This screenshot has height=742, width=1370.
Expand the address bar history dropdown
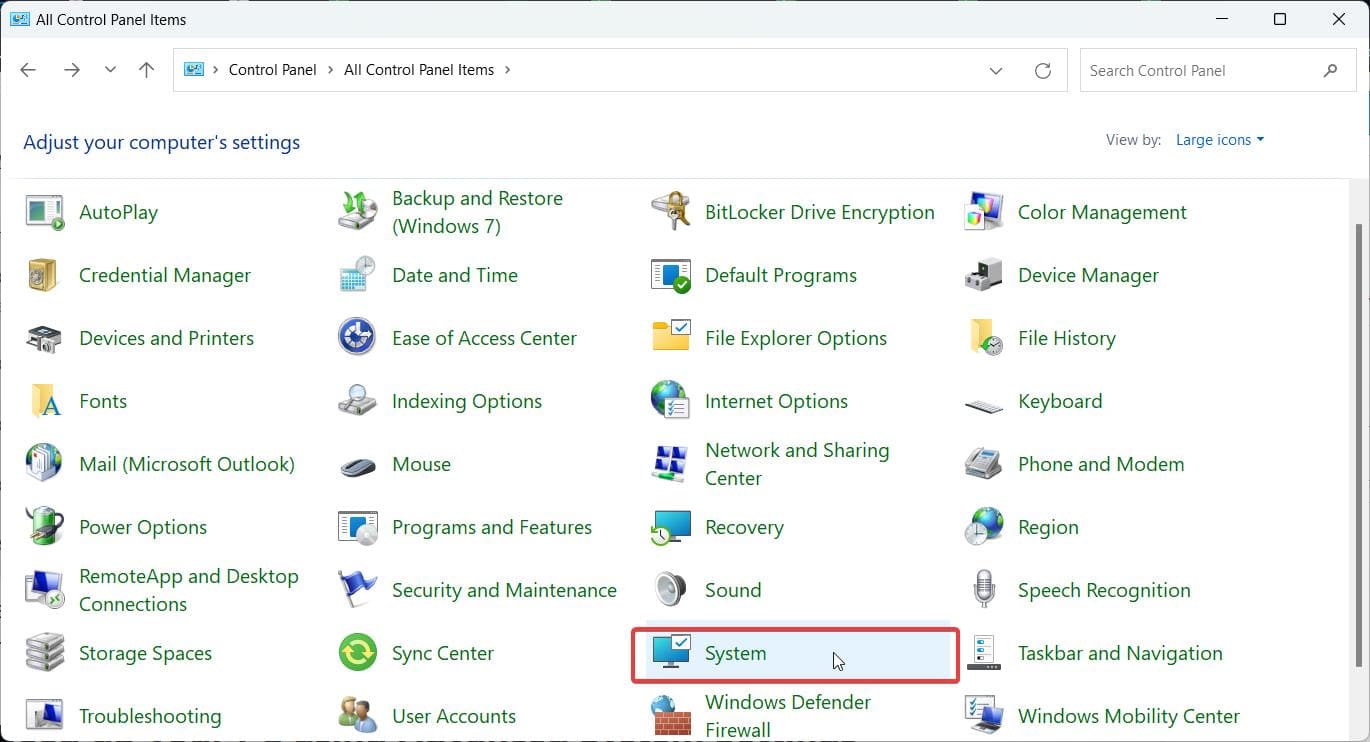pyautogui.click(x=996, y=70)
